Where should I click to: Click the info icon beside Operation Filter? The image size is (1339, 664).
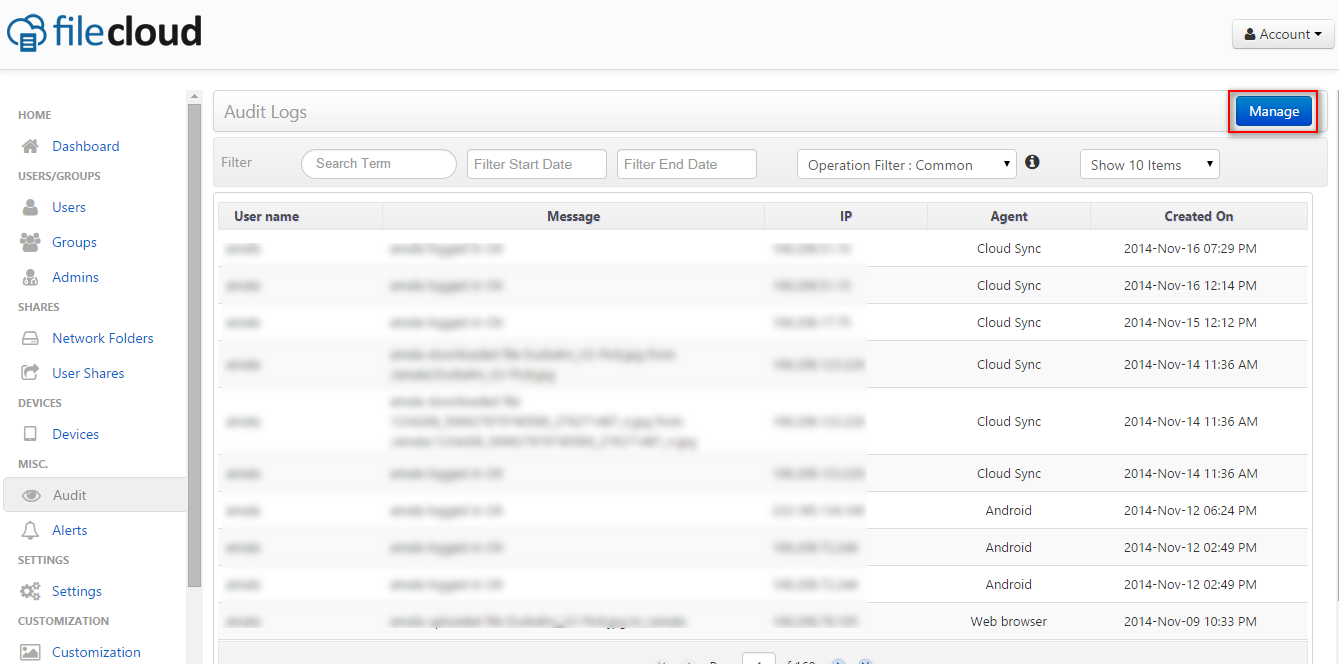tap(1032, 162)
